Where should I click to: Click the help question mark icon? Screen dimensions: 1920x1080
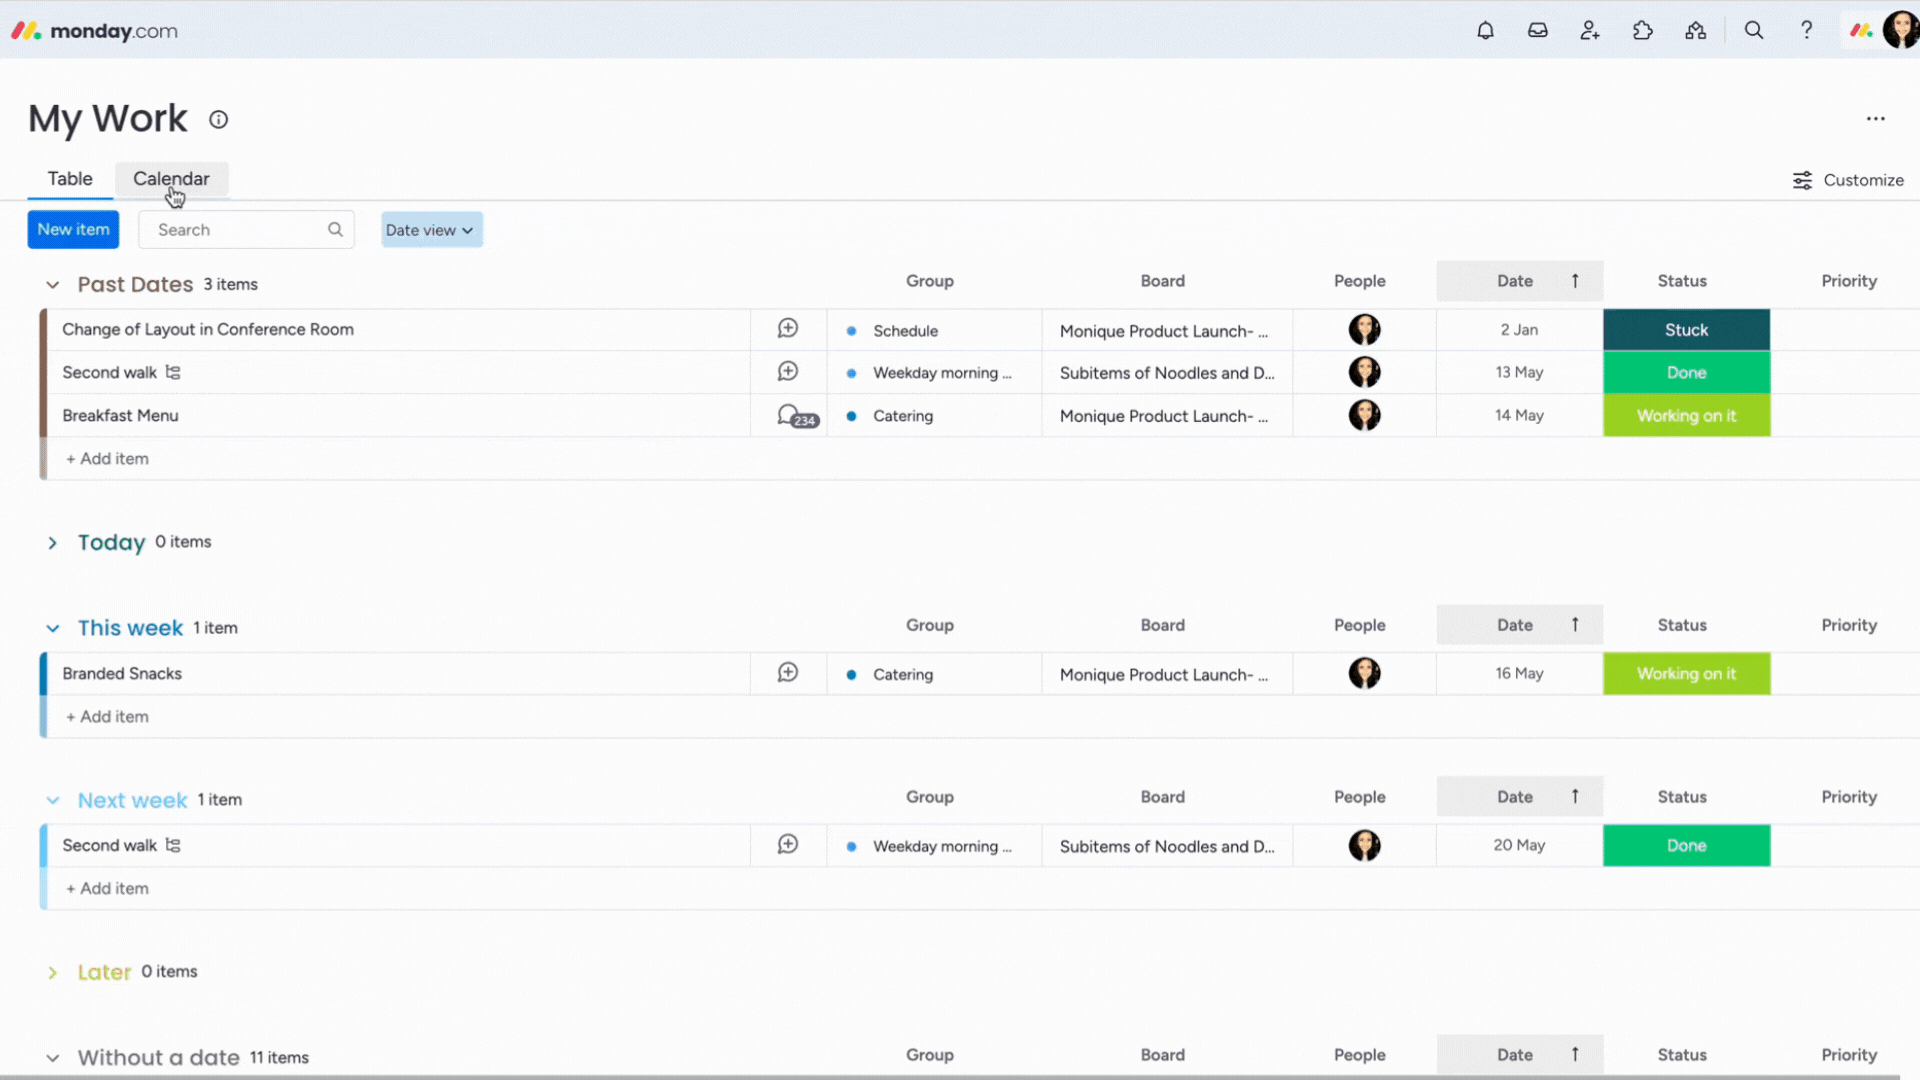[1806, 30]
